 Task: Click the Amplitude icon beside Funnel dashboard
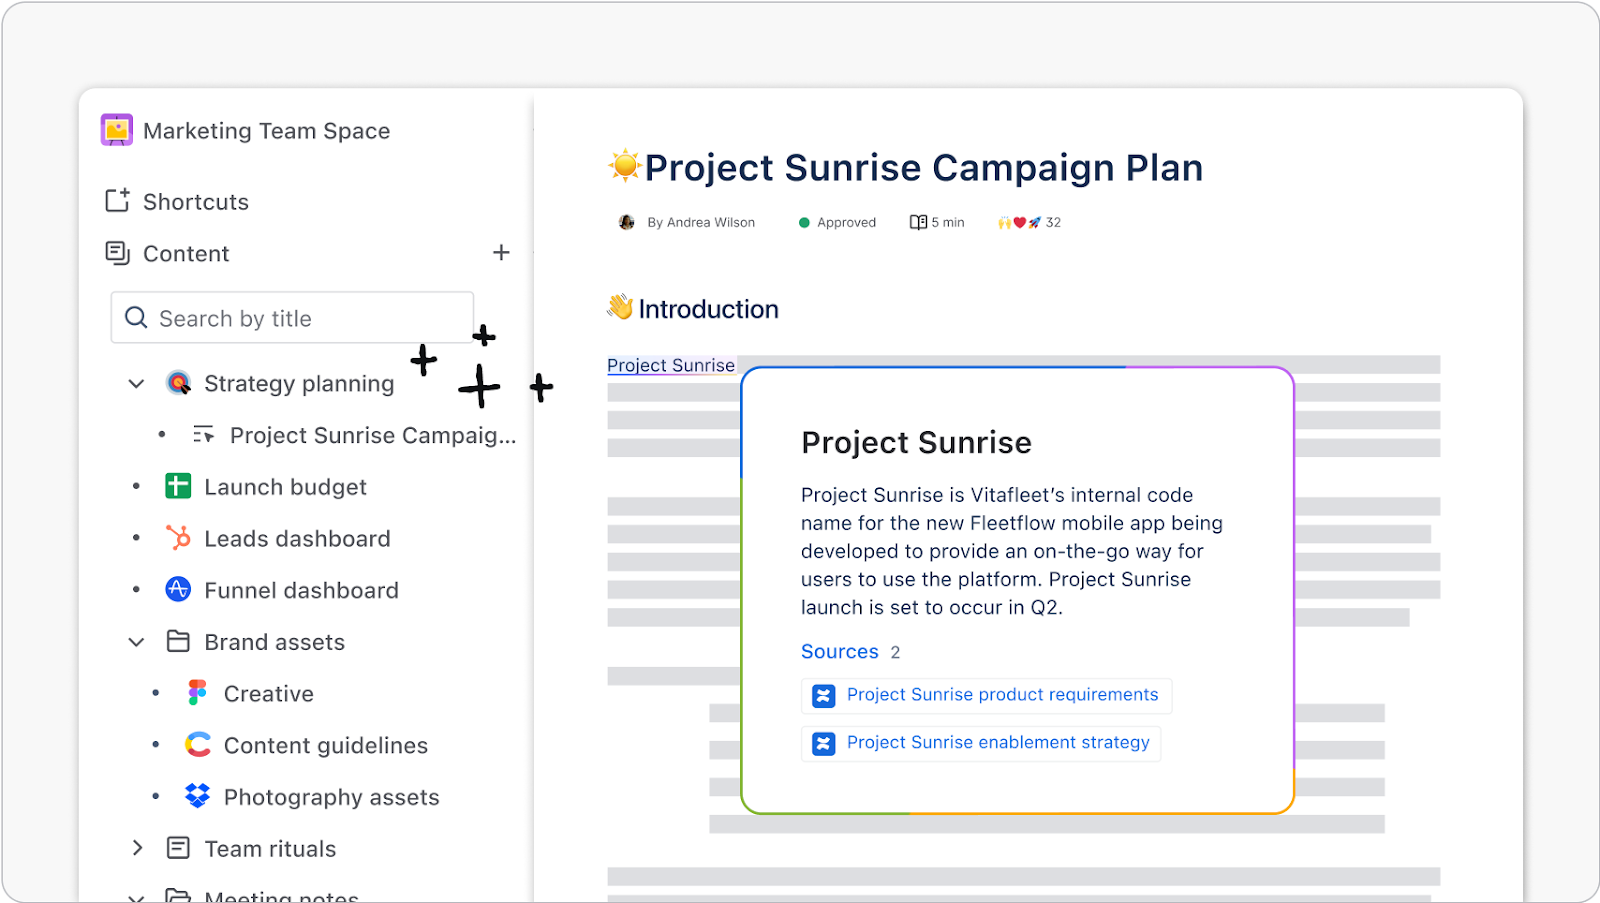pos(178,590)
